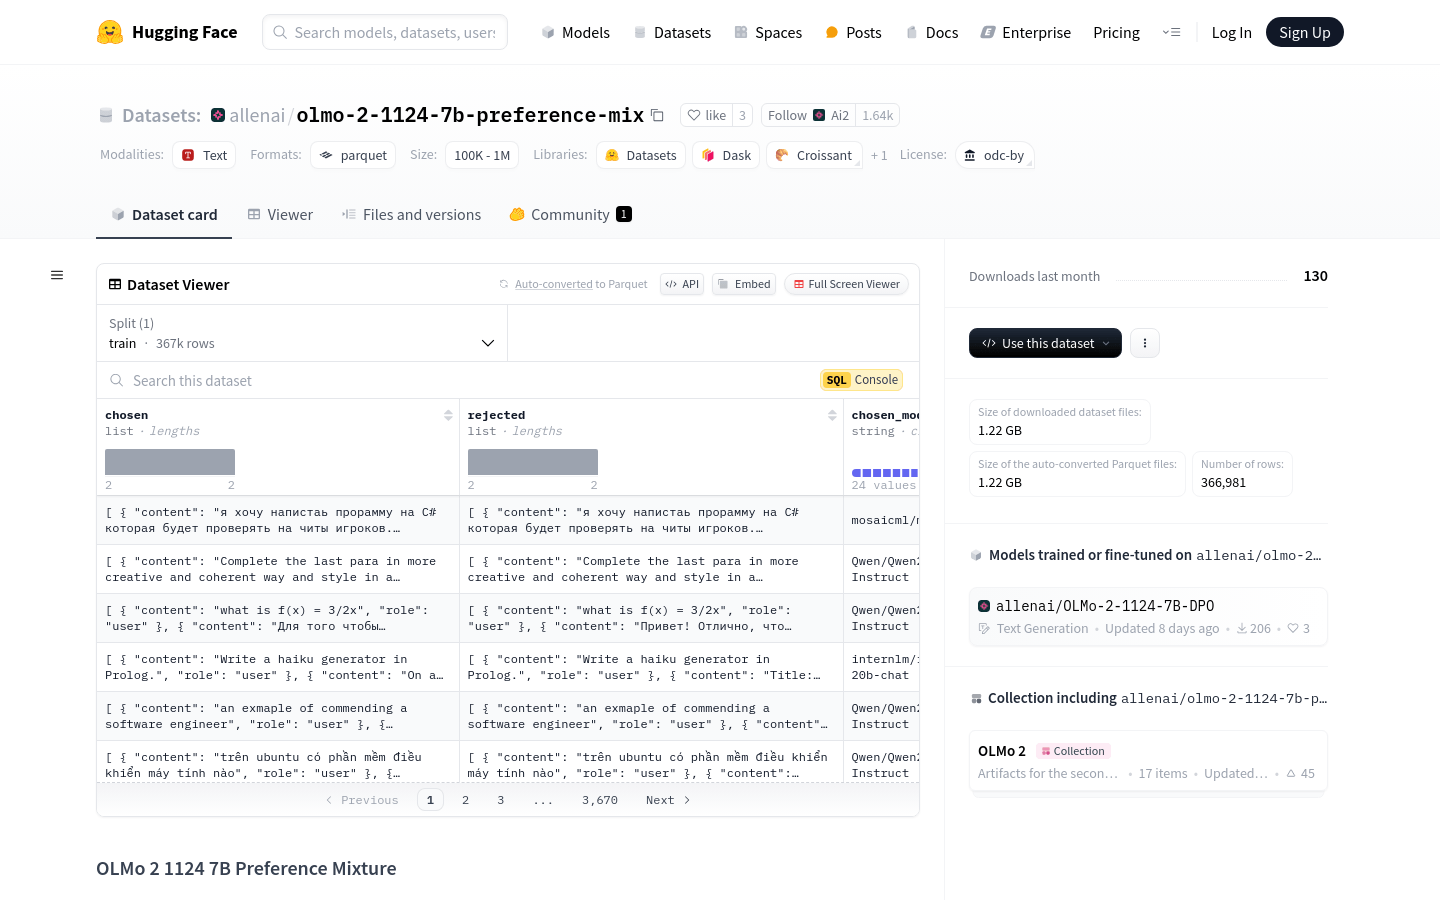Viewport: 1440px width, 900px height.
Task: Click the Text modality tag
Action: 204,155
